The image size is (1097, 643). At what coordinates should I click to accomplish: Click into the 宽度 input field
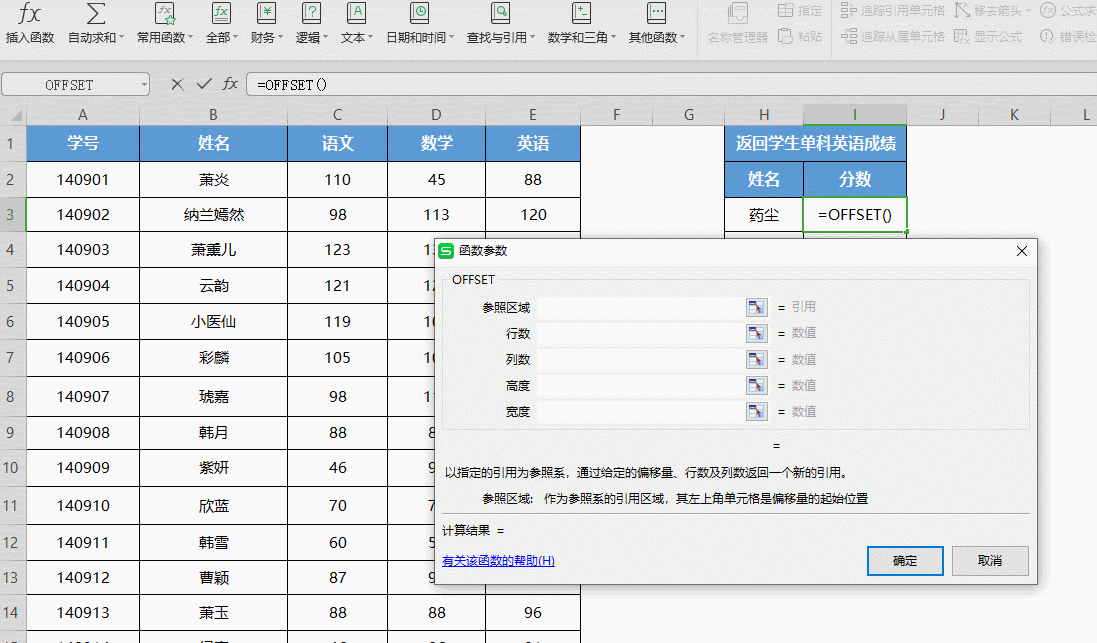pos(641,411)
